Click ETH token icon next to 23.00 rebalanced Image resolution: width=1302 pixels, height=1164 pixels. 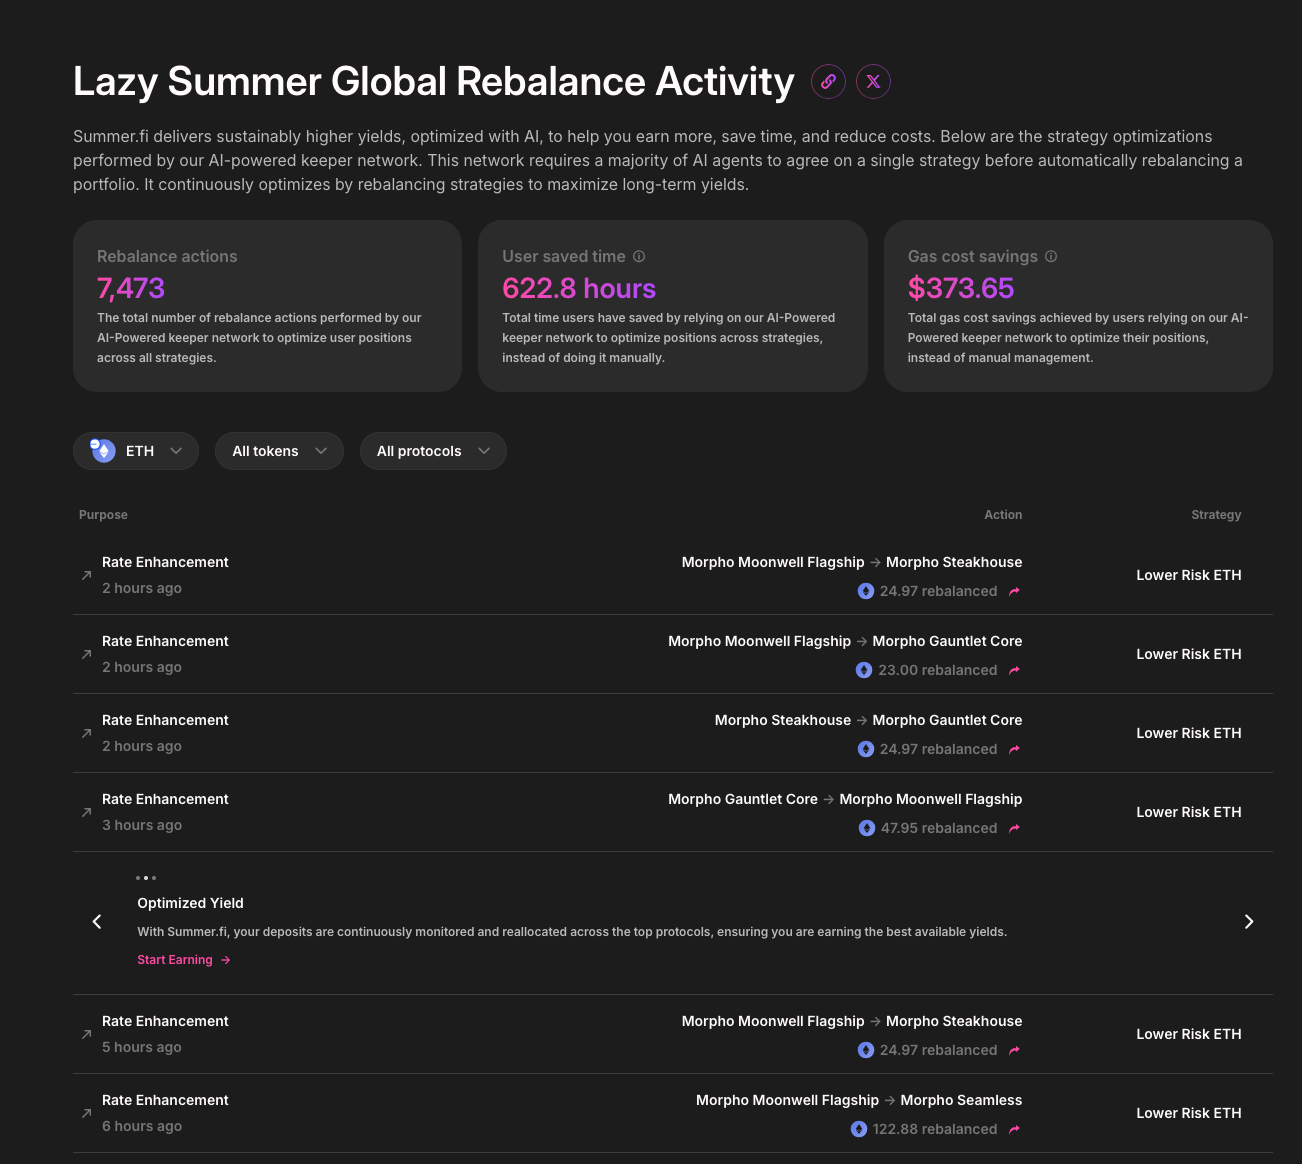coord(864,670)
